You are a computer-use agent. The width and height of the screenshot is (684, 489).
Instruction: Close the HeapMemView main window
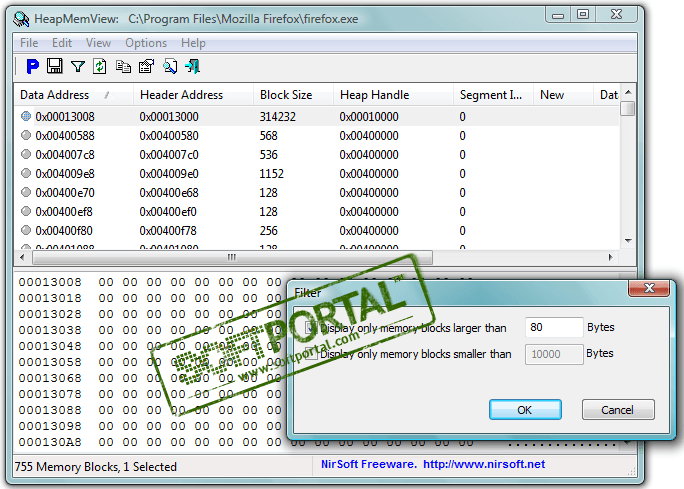coord(616,15)
